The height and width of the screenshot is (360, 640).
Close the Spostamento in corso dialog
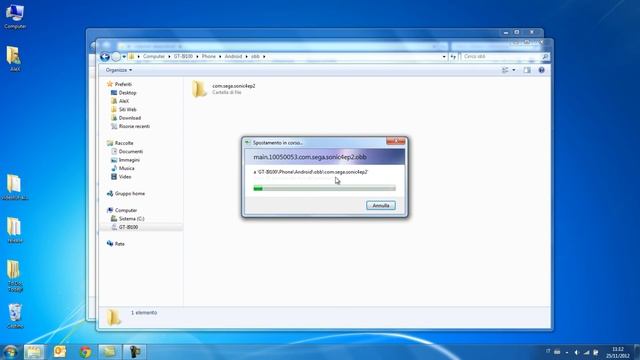396,141
